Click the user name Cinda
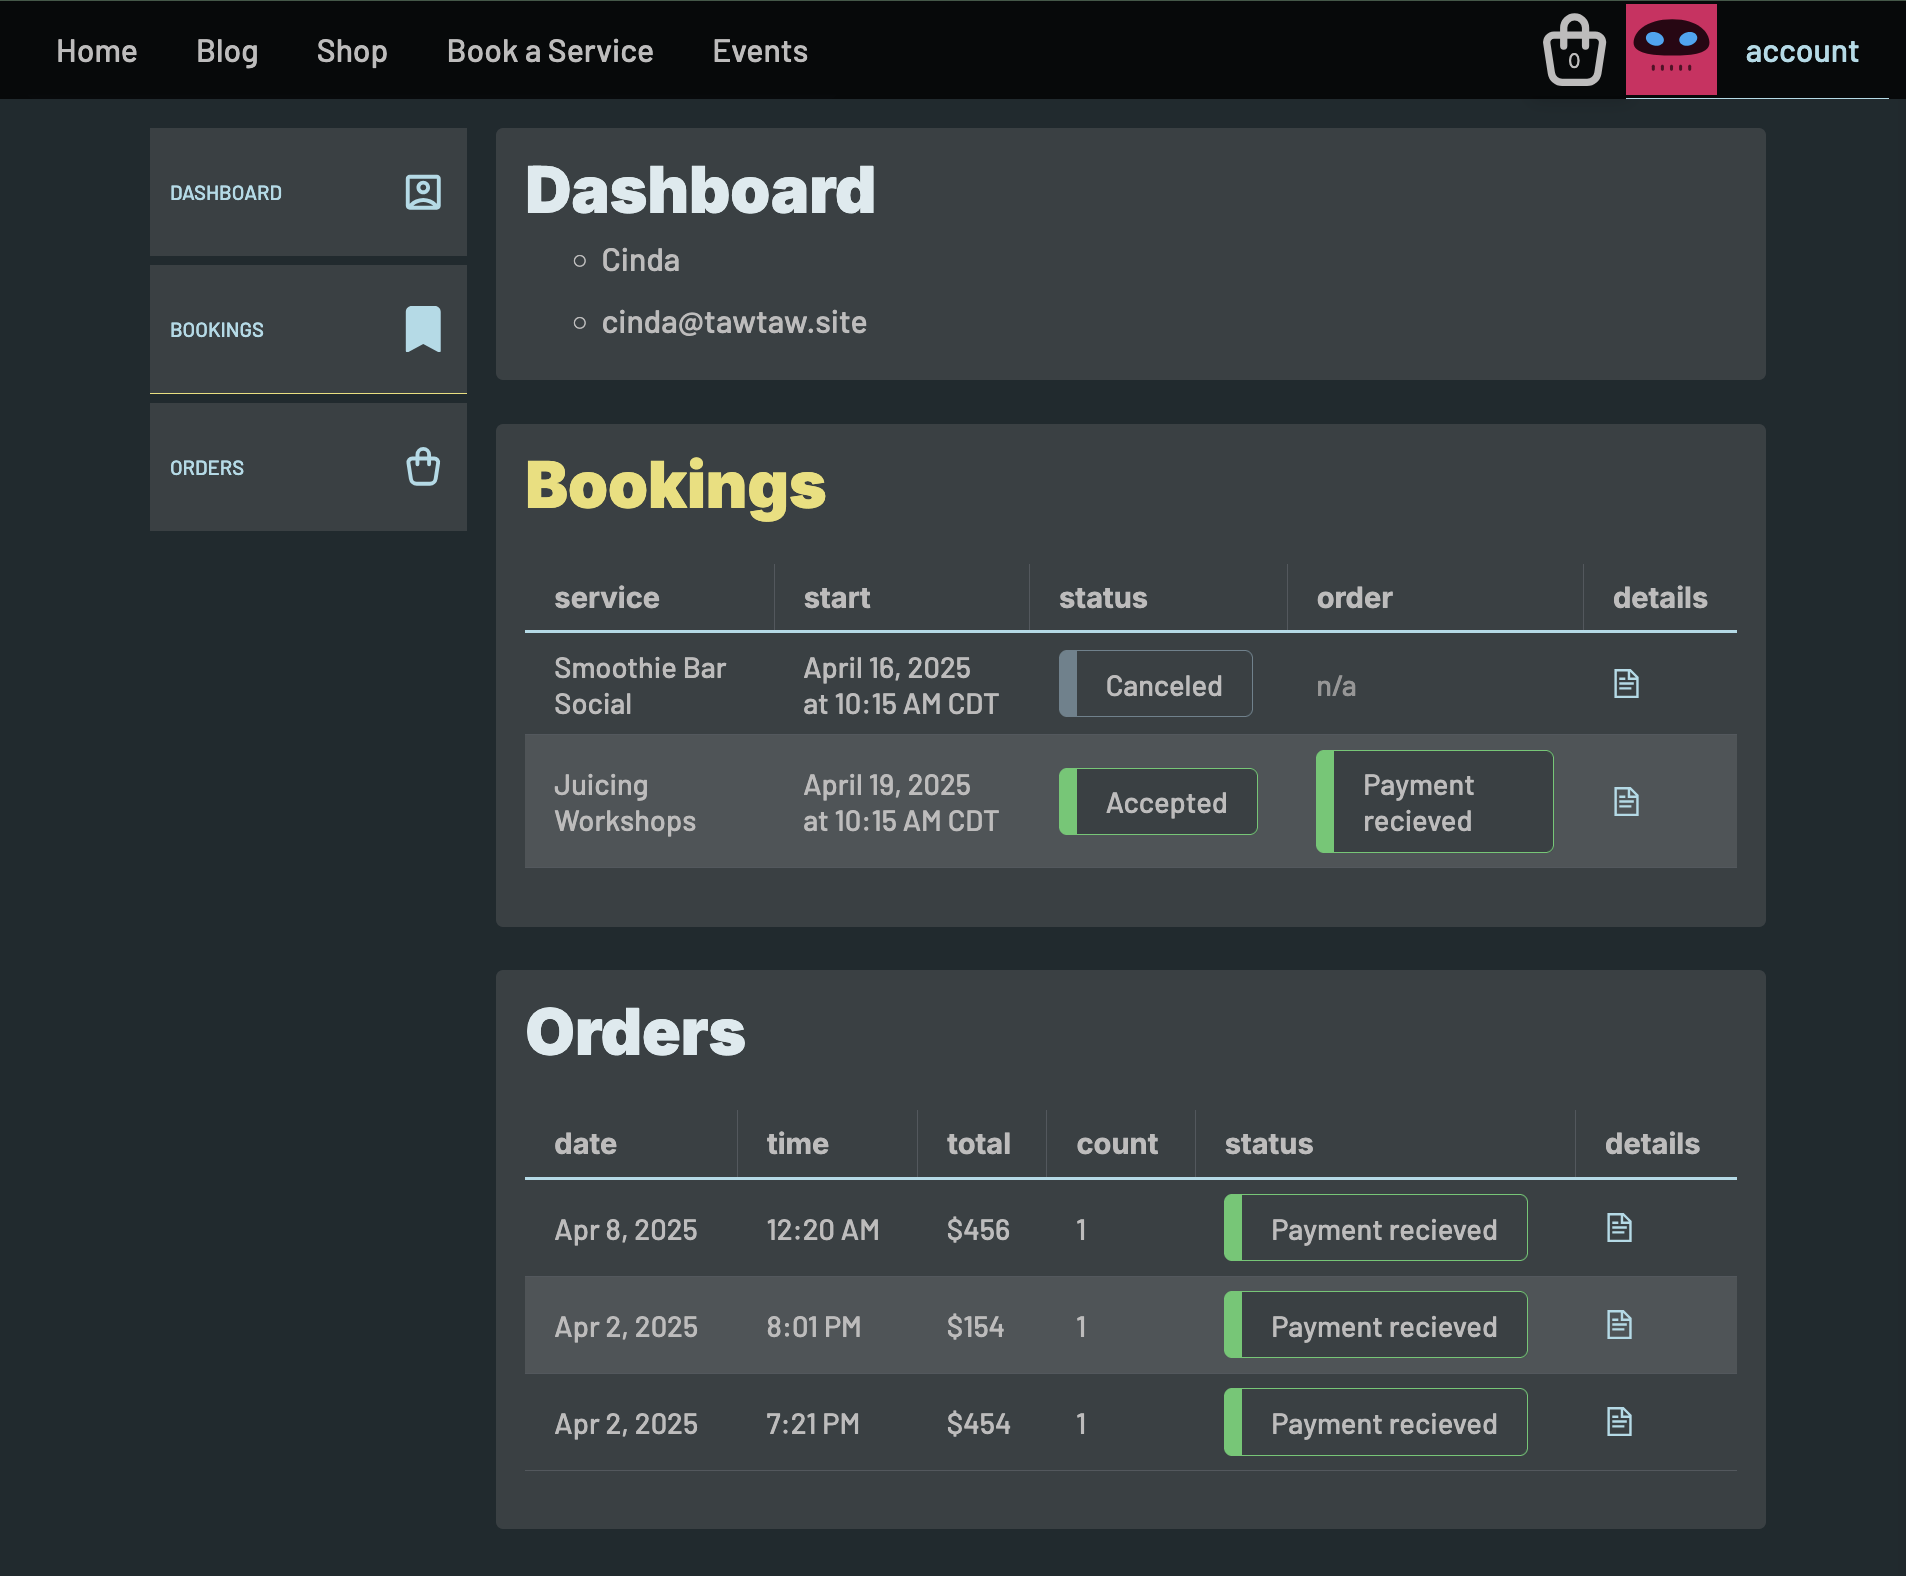The width and height of the screenshot is (1906, 1576). pos(640,260)
